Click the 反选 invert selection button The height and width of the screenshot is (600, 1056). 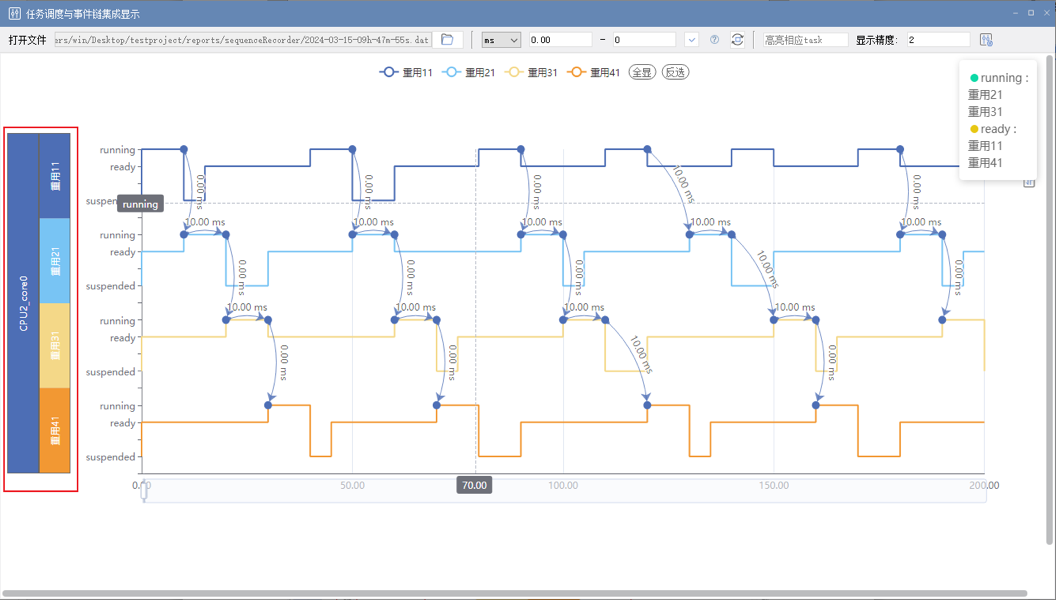[x=676, y=72]
